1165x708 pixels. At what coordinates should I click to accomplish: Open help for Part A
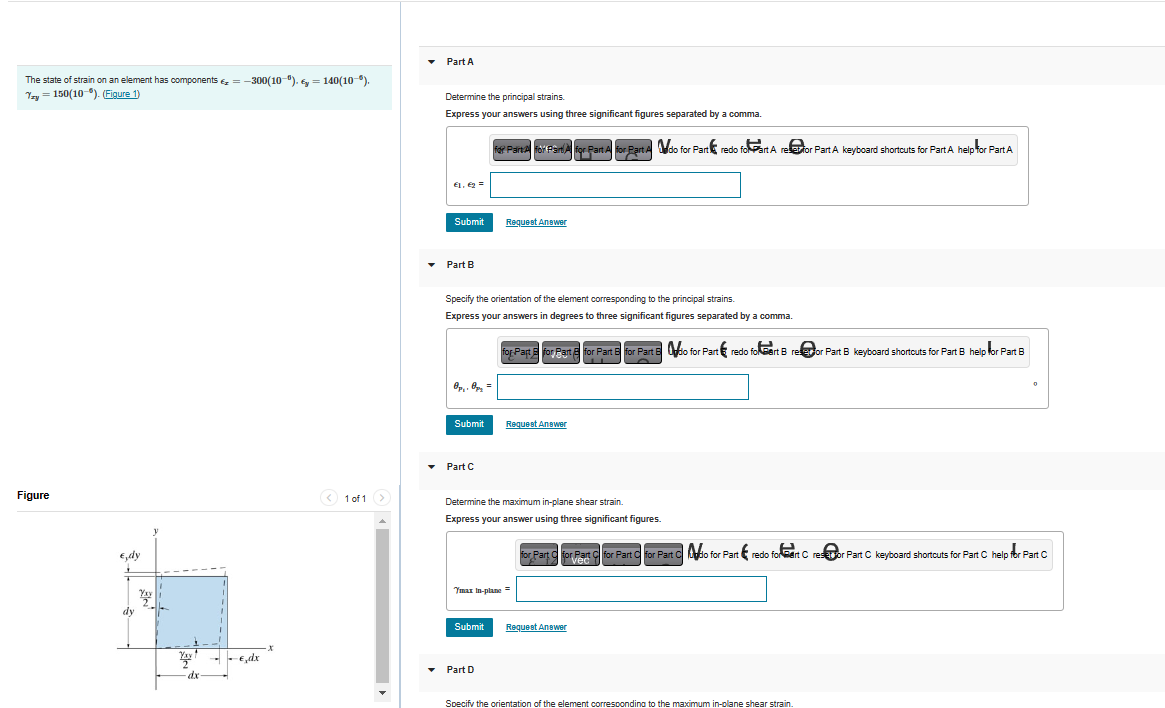[984, 149]
